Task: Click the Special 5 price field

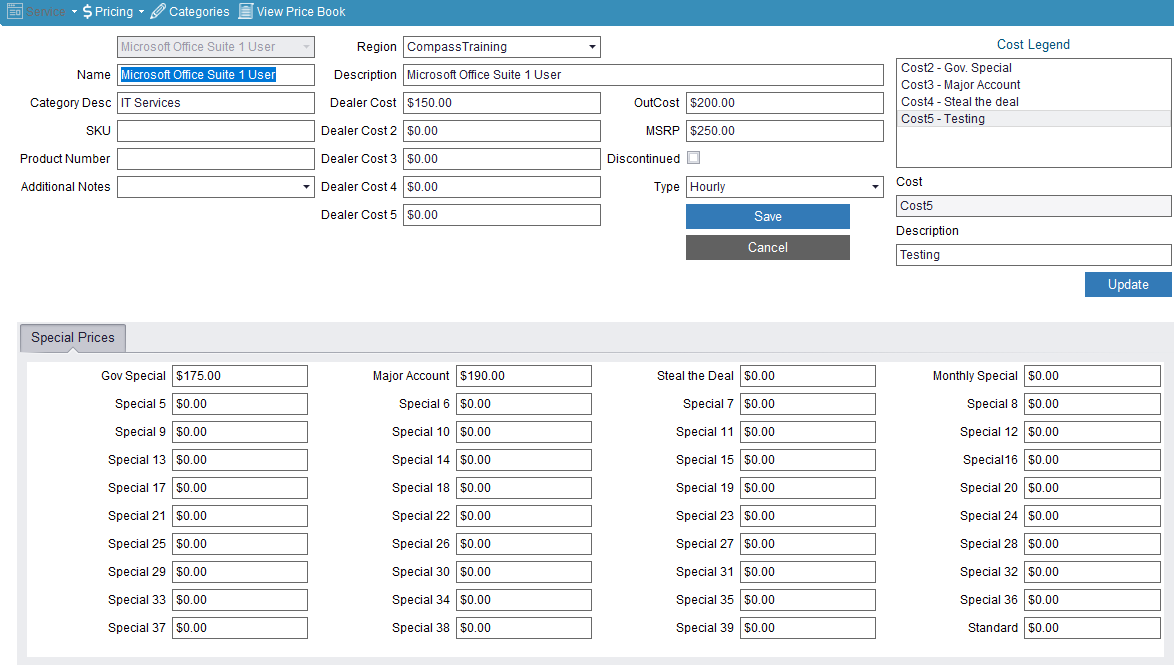Action: [240, 404]
